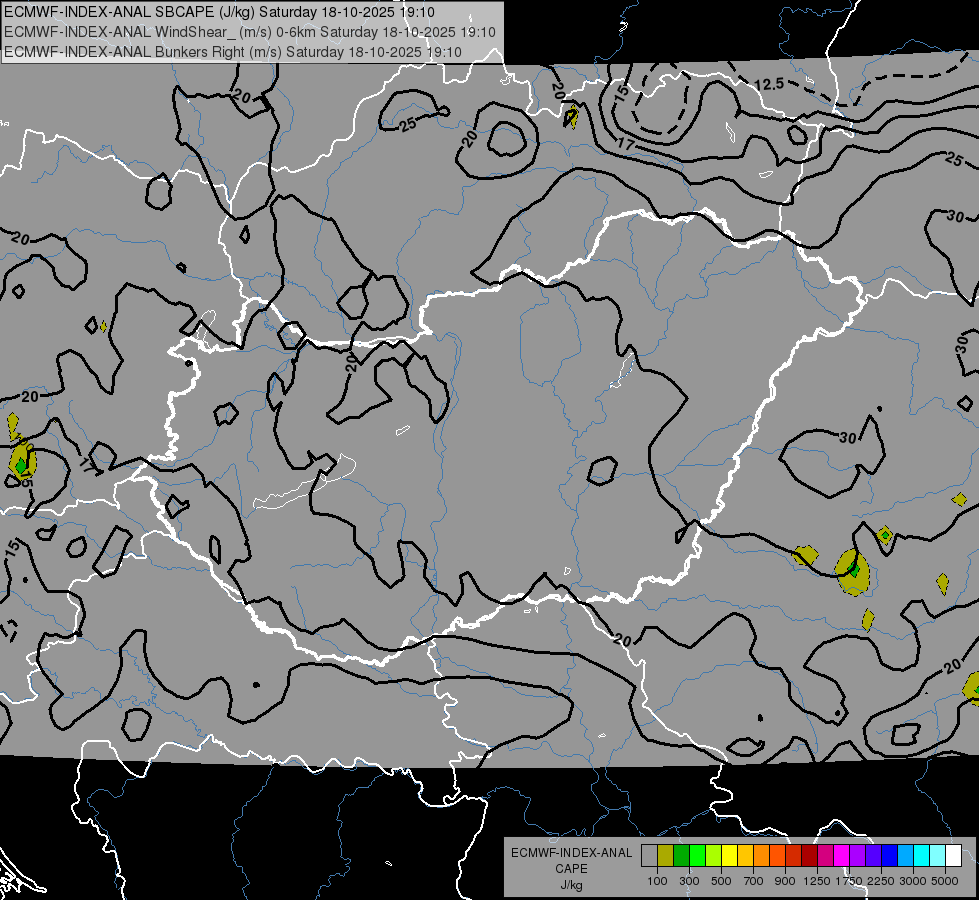Click the legend tick label 1250
The width and height of the screenshot is (979, 900).
(817, 881)
